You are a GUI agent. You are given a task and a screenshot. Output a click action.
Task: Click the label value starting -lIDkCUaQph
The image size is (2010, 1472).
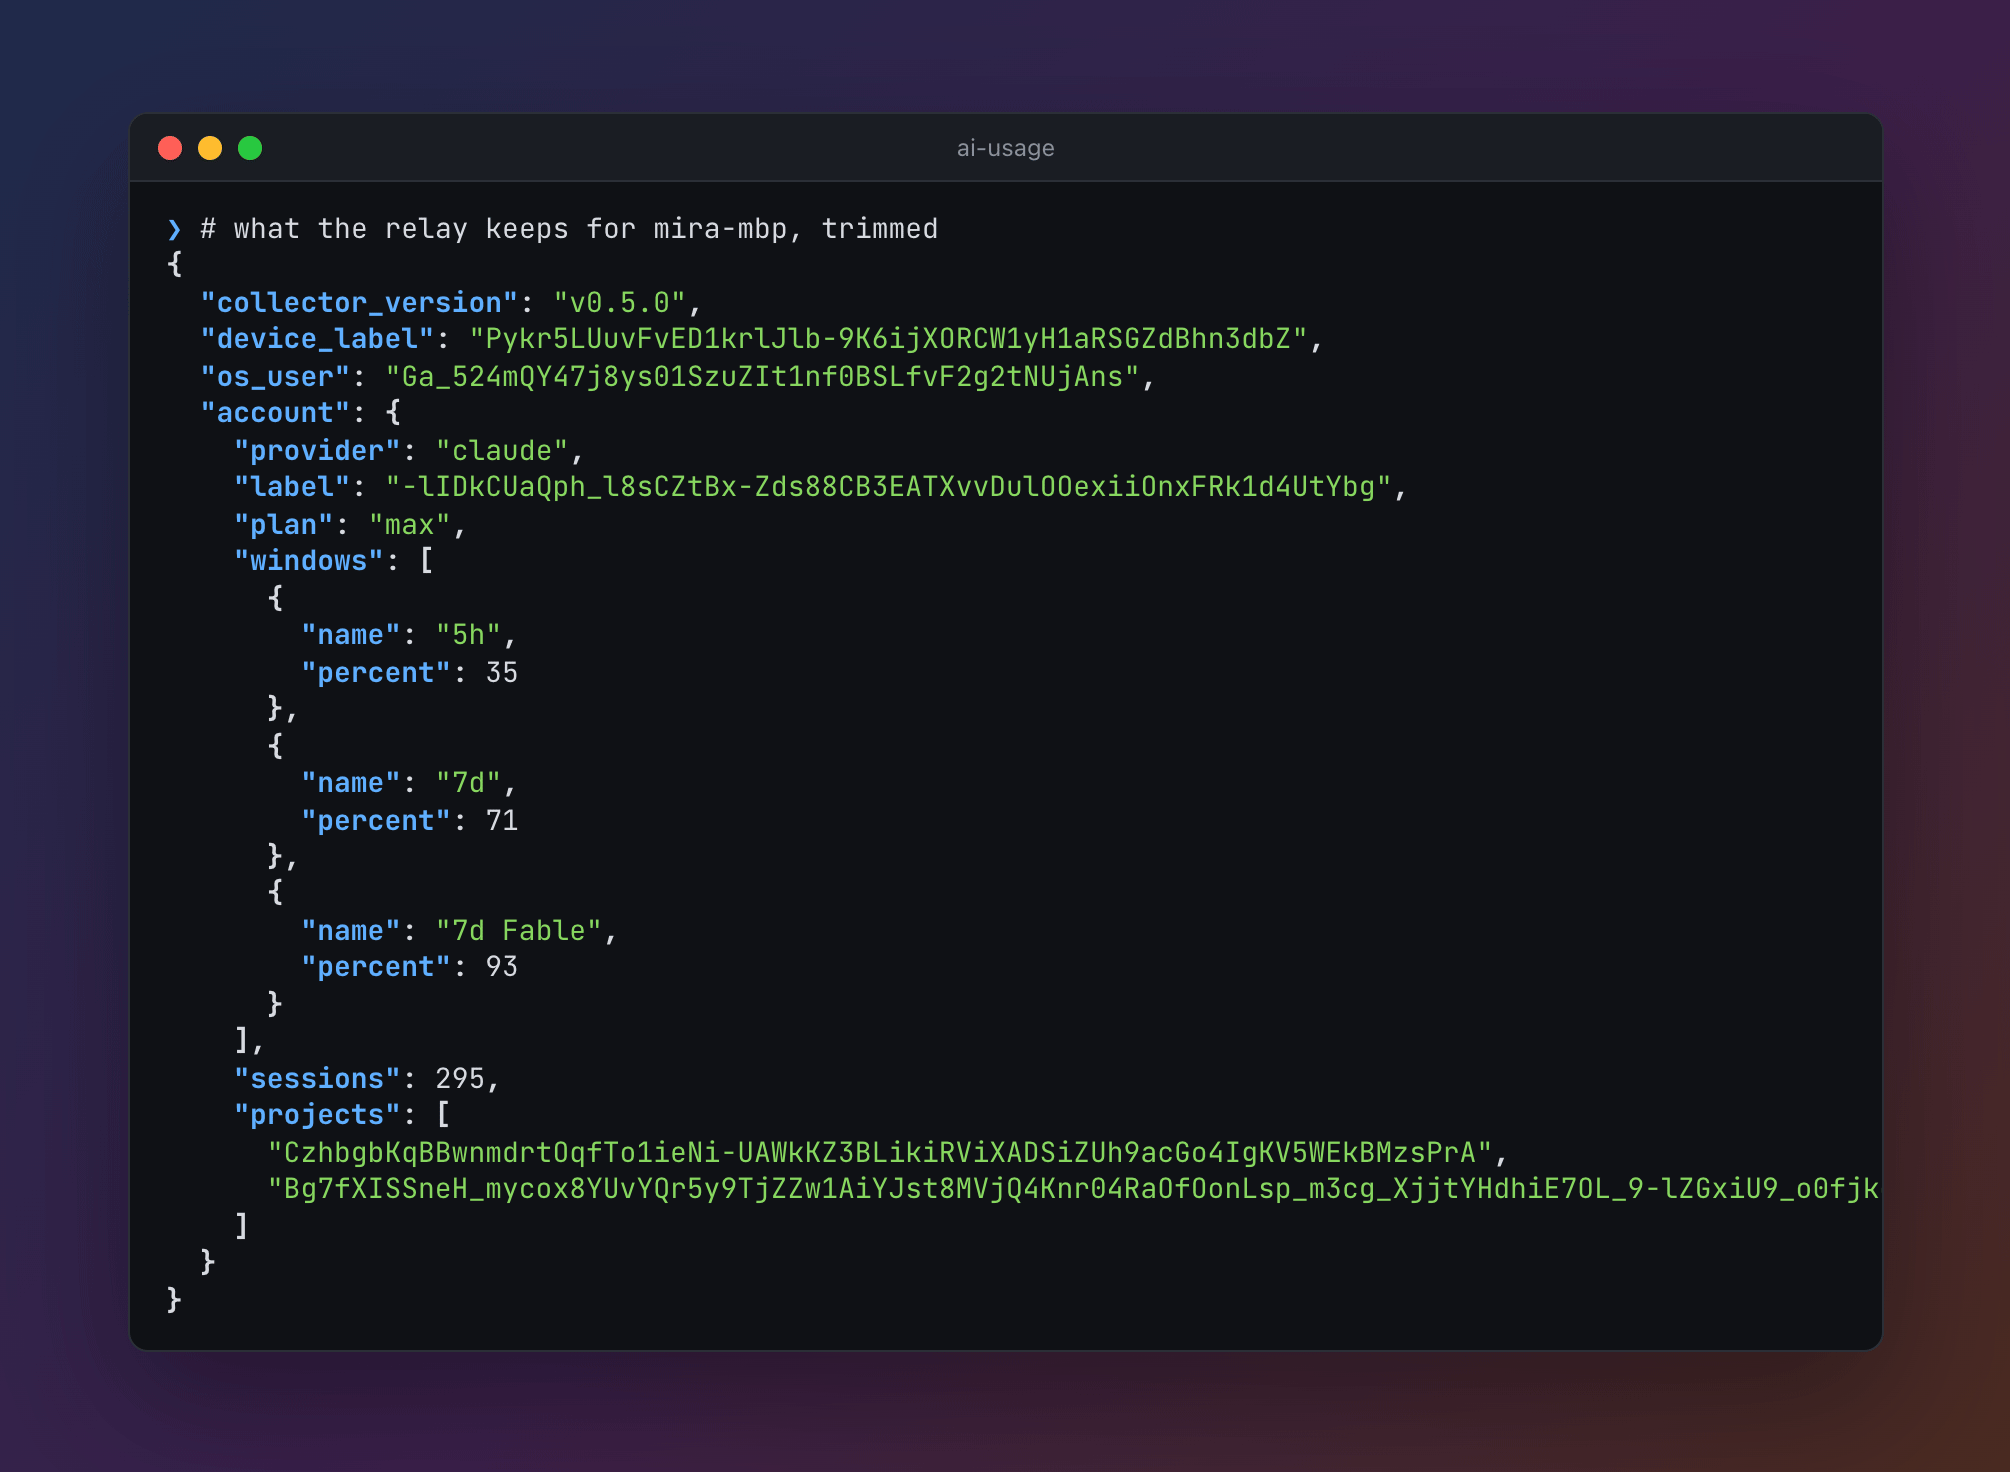pyautogui.click(x=889, y=487)
